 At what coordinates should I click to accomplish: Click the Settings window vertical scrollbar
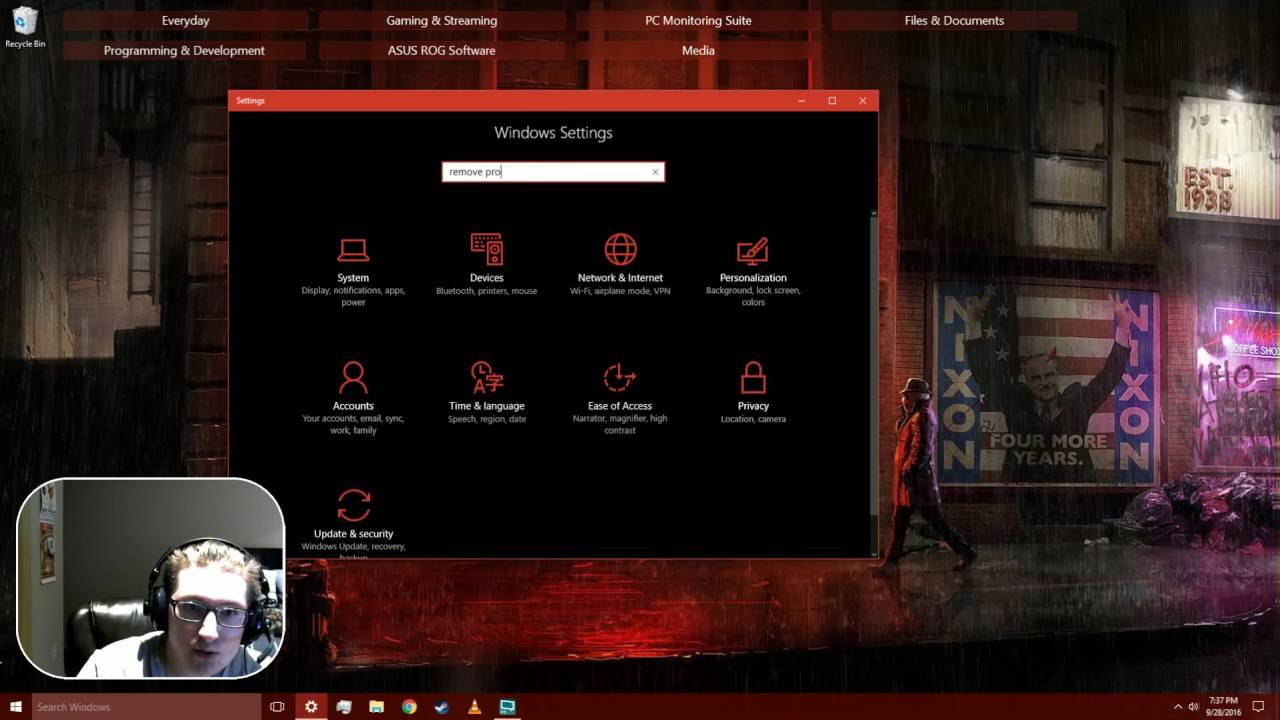coord(874,383)
